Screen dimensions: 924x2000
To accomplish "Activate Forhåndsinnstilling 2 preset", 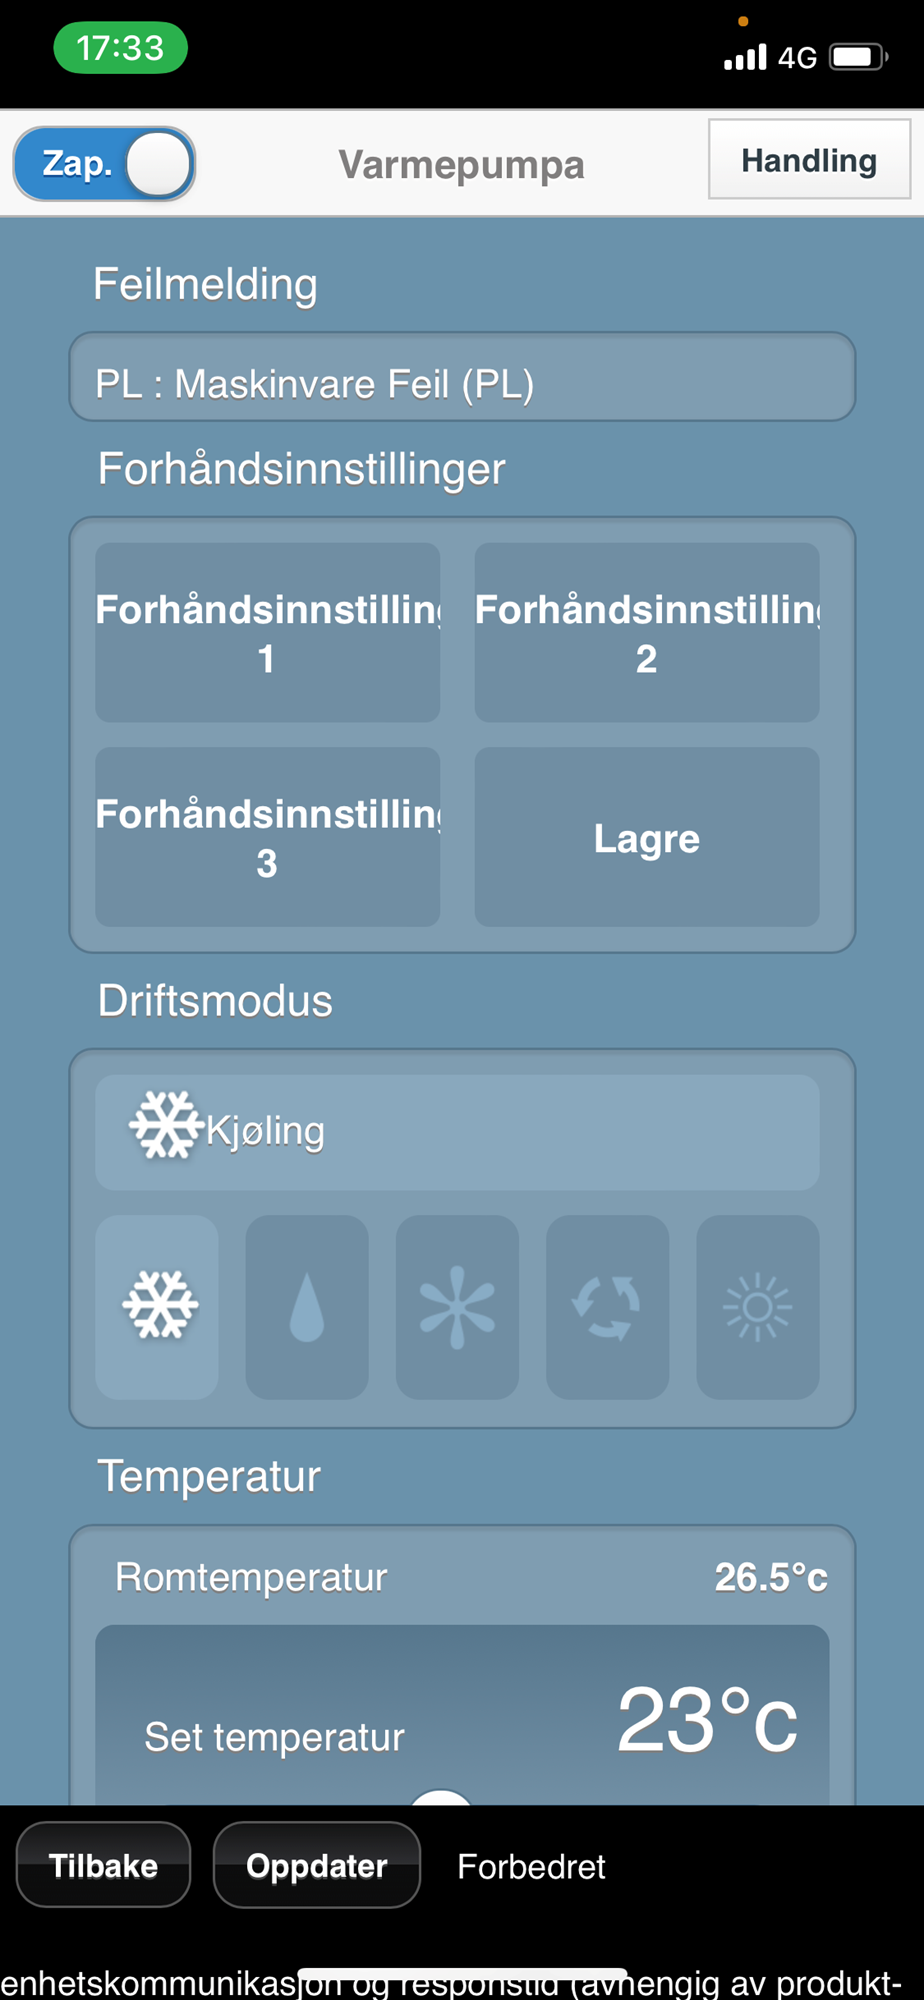I will pos(647,632).
